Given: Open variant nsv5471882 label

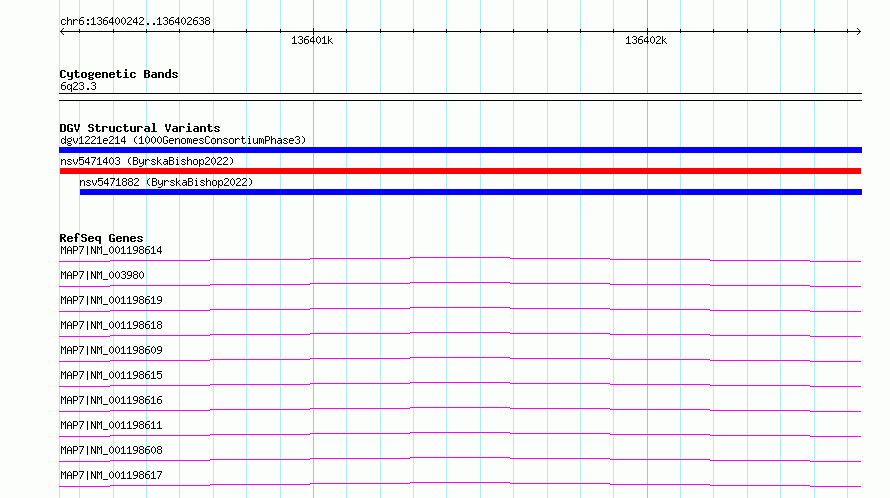Looking at the screenshot, I should tap(166, 182).
